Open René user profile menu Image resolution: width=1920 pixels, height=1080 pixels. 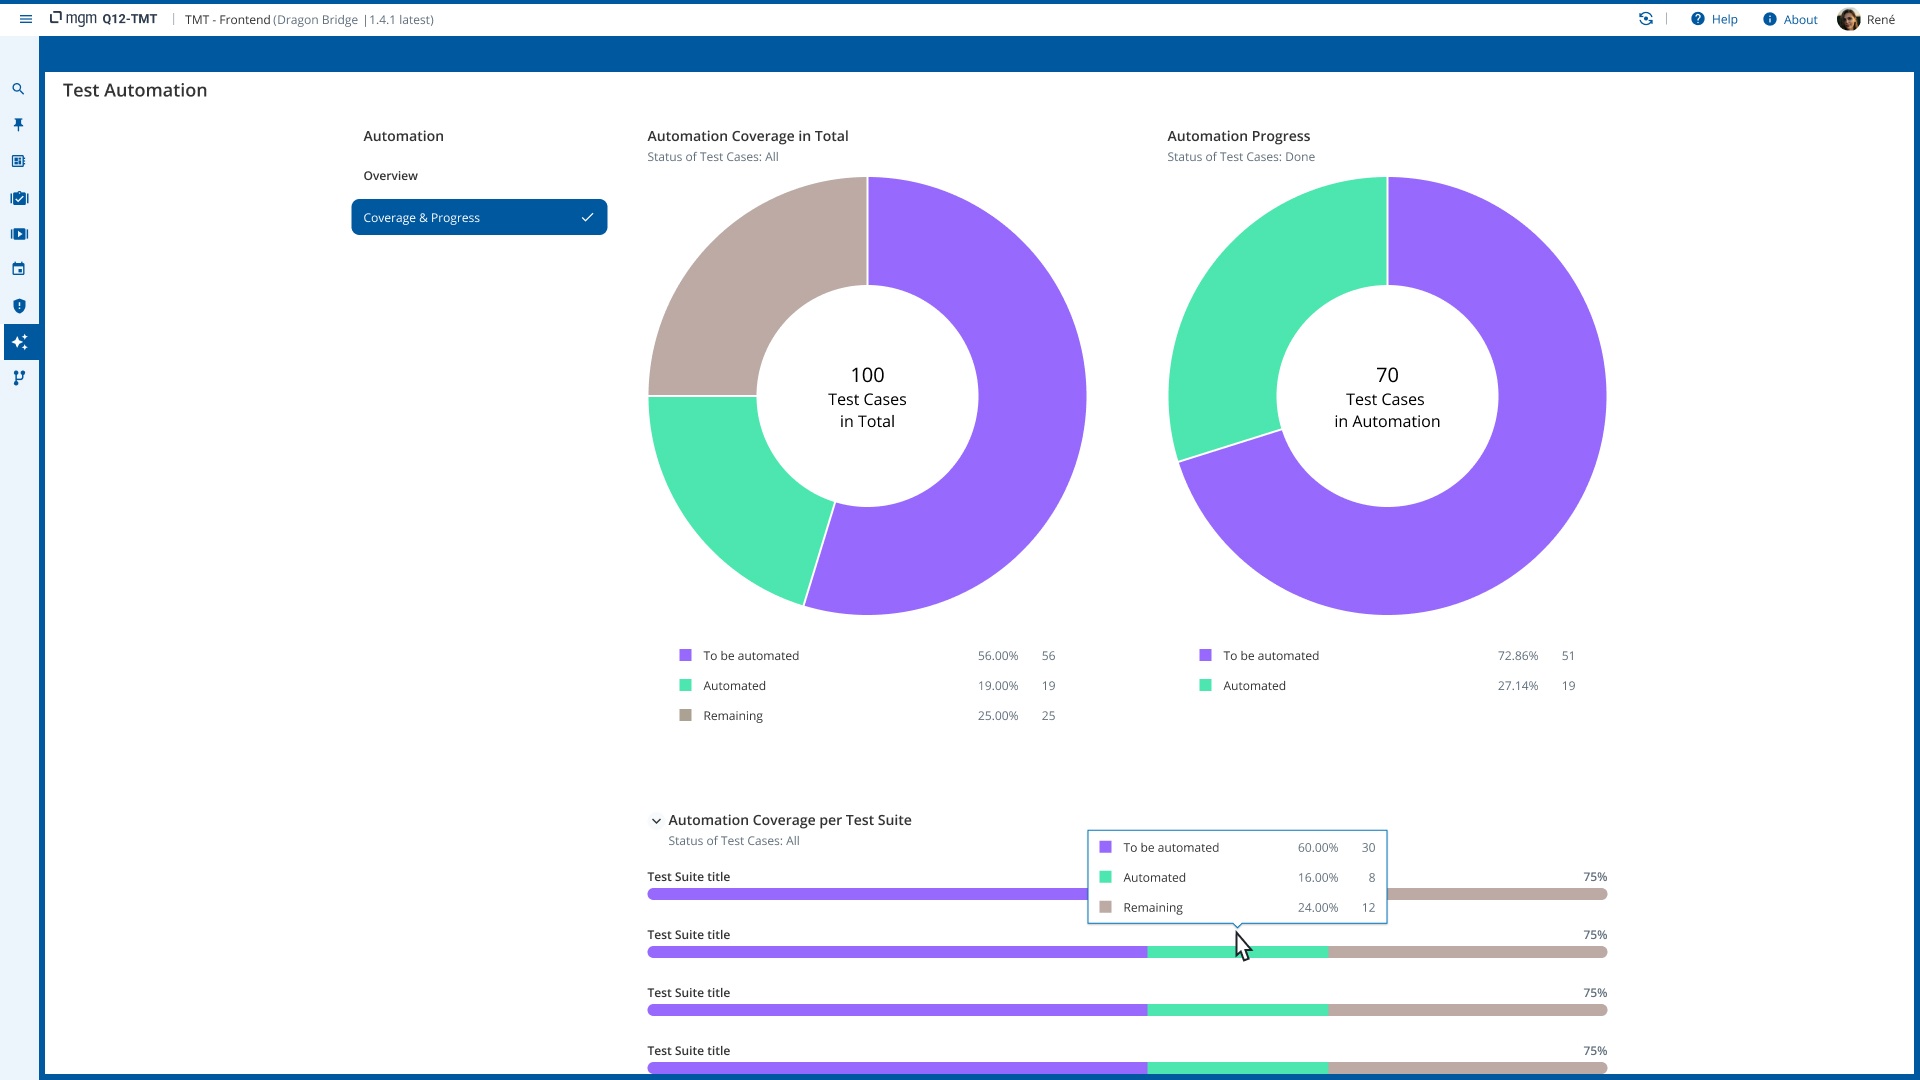(1866, 19)
